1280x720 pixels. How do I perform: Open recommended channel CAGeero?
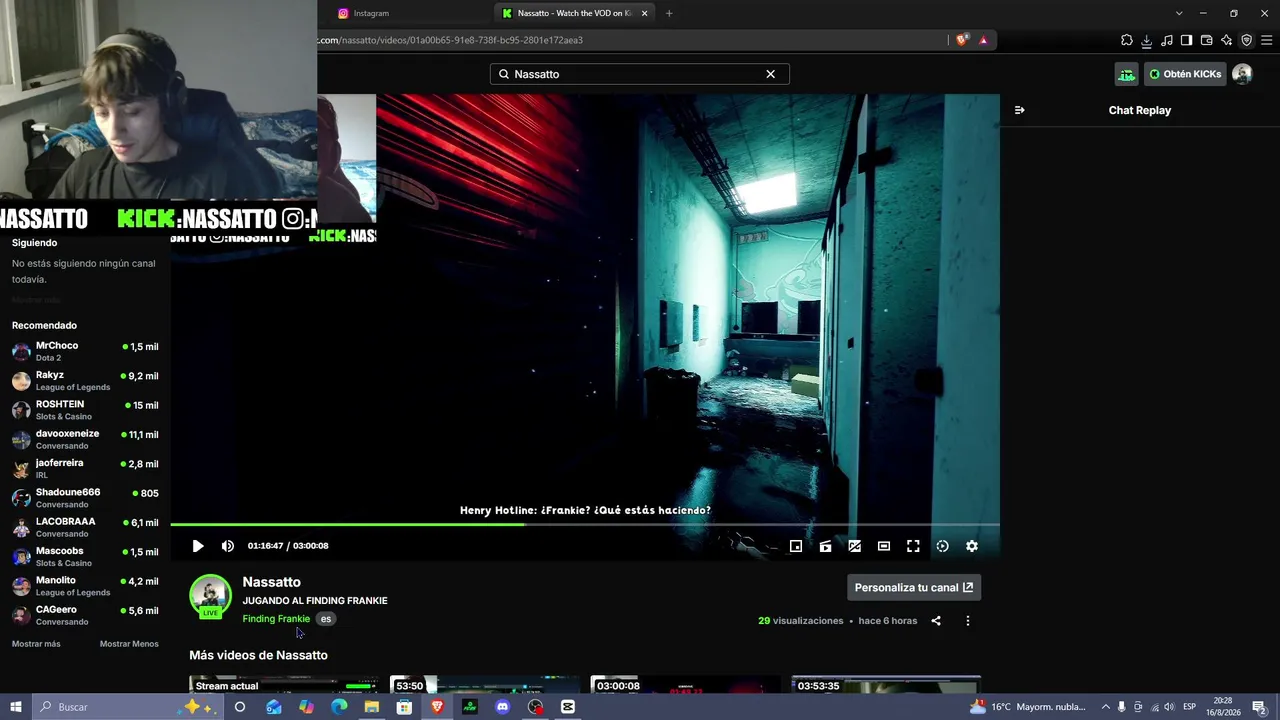click(85, 615)
